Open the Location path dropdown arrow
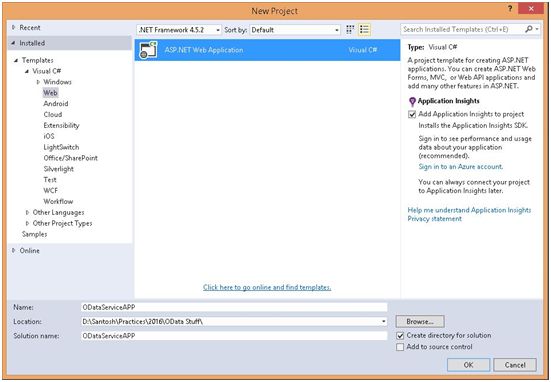551x382 pixels. pos(383,321)
